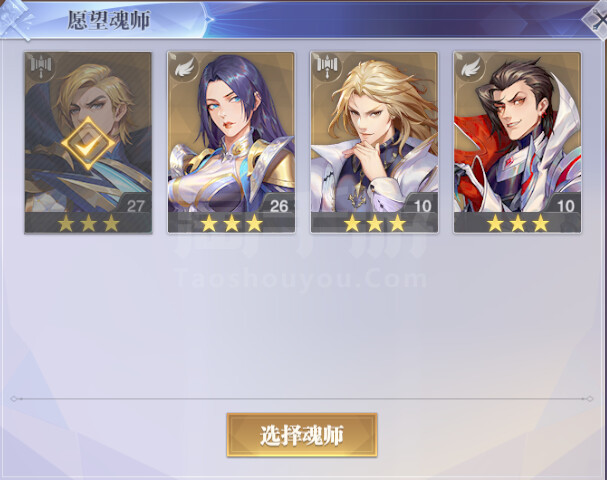Uncheck the gold checkmark on the first card

coord(88,144)
